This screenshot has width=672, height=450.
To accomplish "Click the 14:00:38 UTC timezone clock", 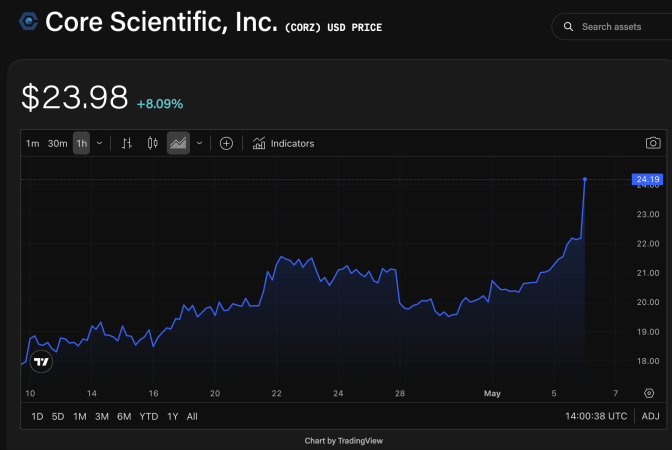I will pyautogui.click(x=596, y=416).
